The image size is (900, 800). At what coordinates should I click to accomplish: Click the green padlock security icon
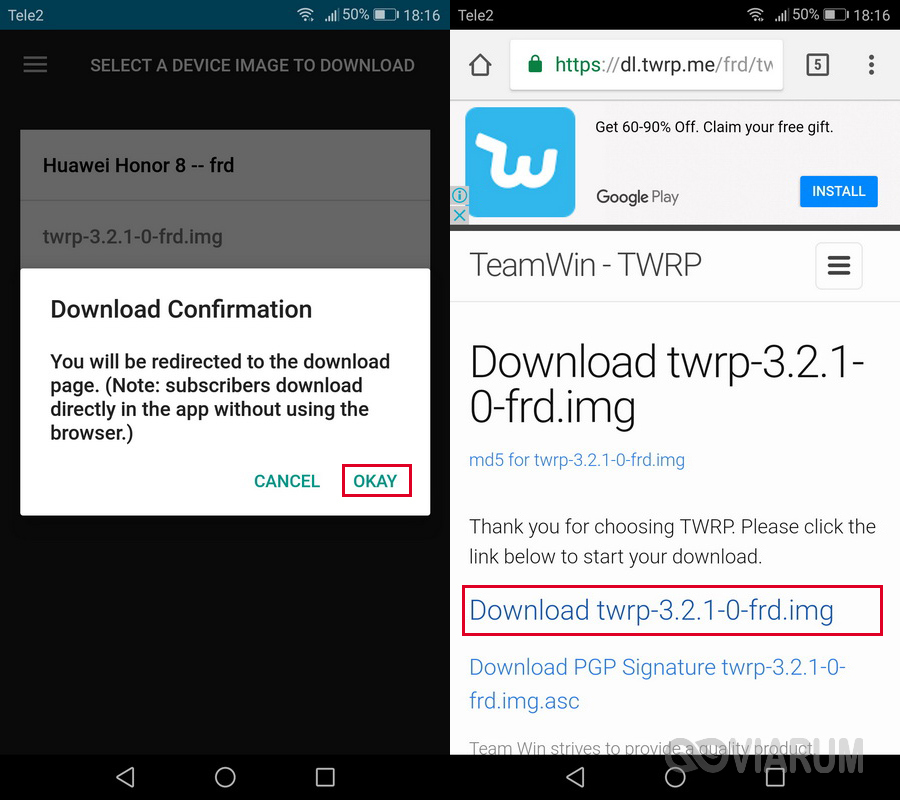point(535,64)
